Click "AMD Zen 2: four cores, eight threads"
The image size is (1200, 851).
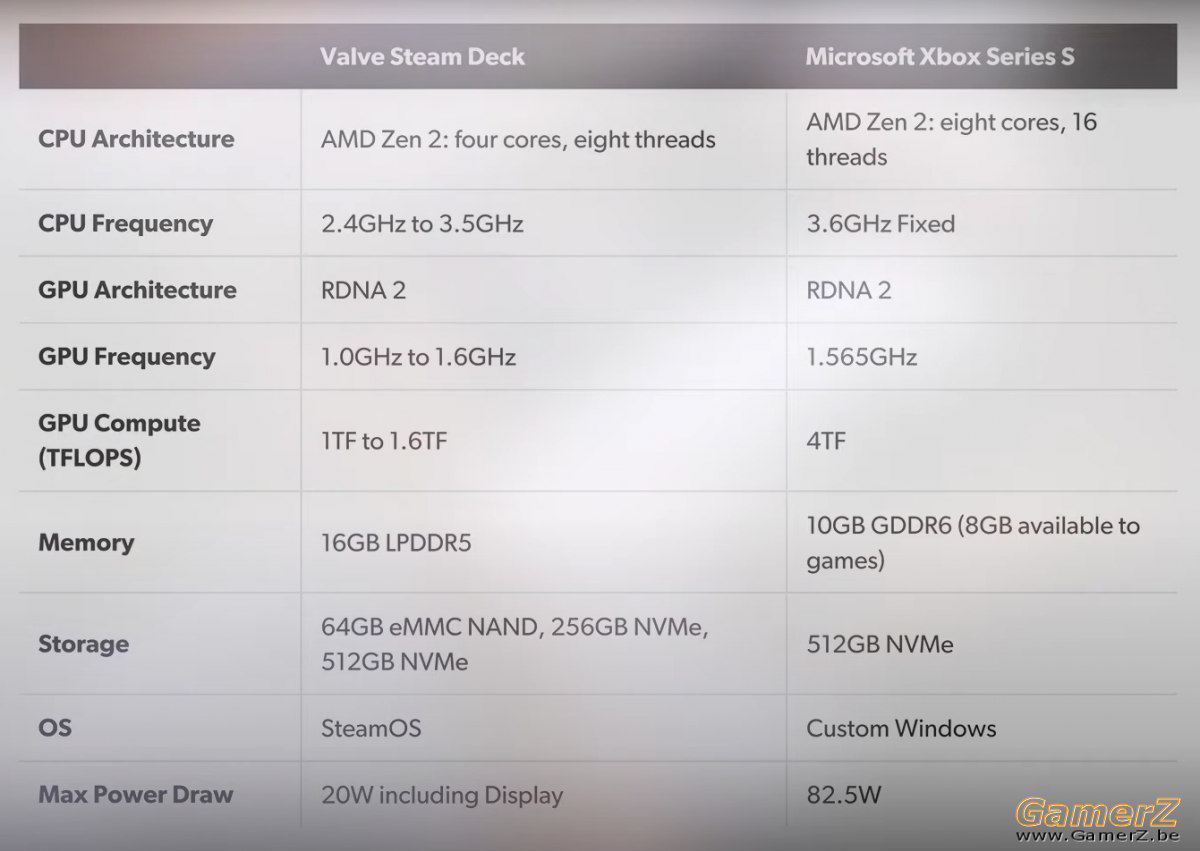[518, 139]
